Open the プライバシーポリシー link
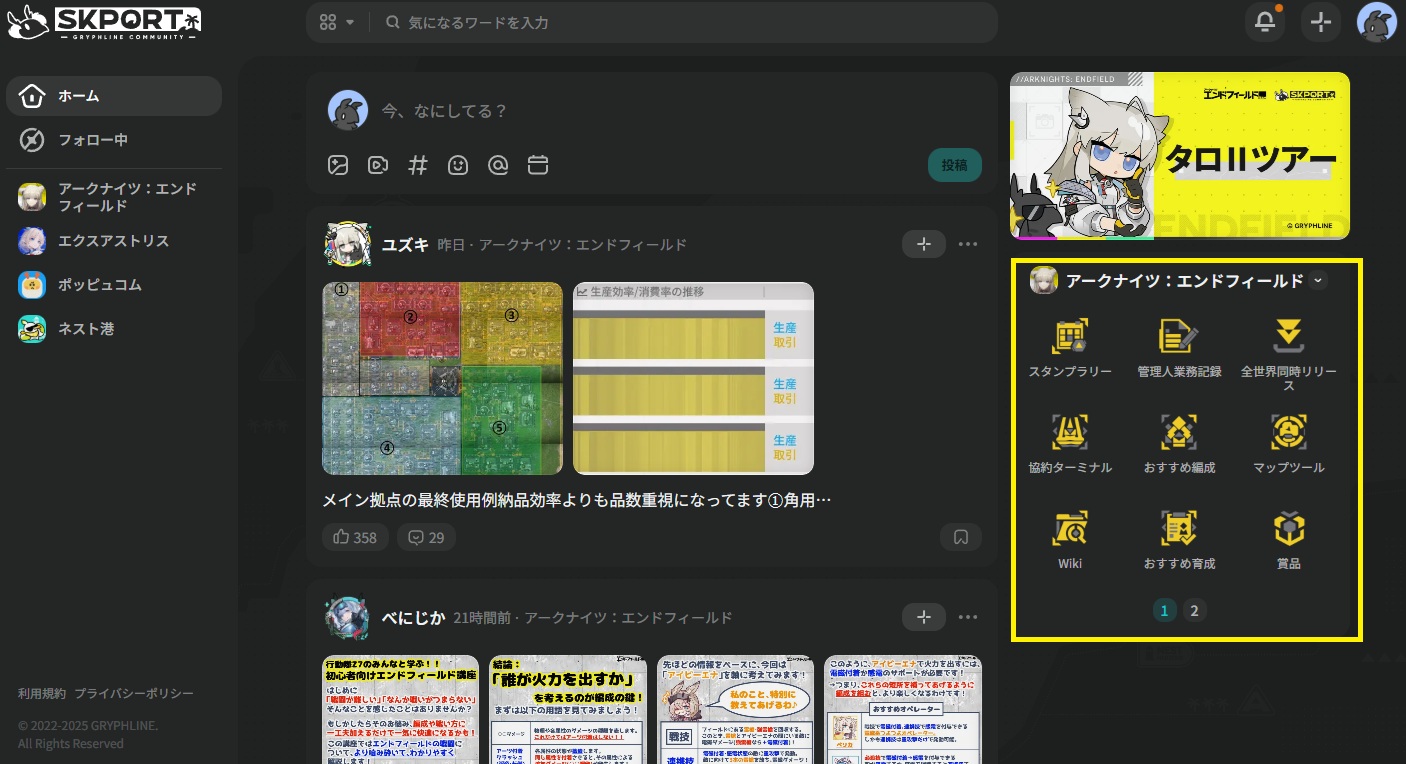Viewport: 1406px width, 764px height. [x=134, y=694]
